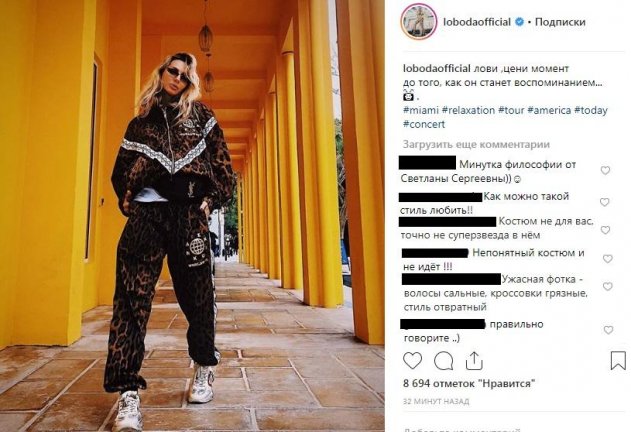Like the post with the heart icon
The image size is (631, 432).
[412, 361]
